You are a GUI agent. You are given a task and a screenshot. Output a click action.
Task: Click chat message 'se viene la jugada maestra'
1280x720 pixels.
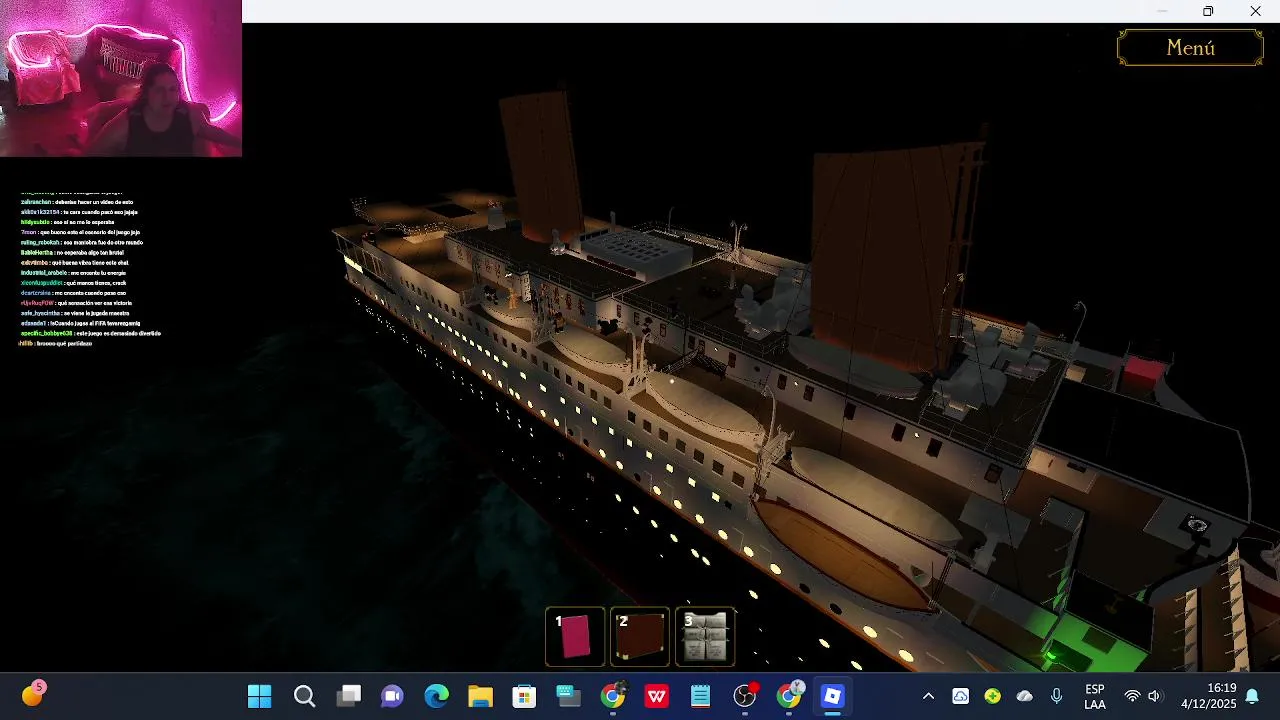96,313
